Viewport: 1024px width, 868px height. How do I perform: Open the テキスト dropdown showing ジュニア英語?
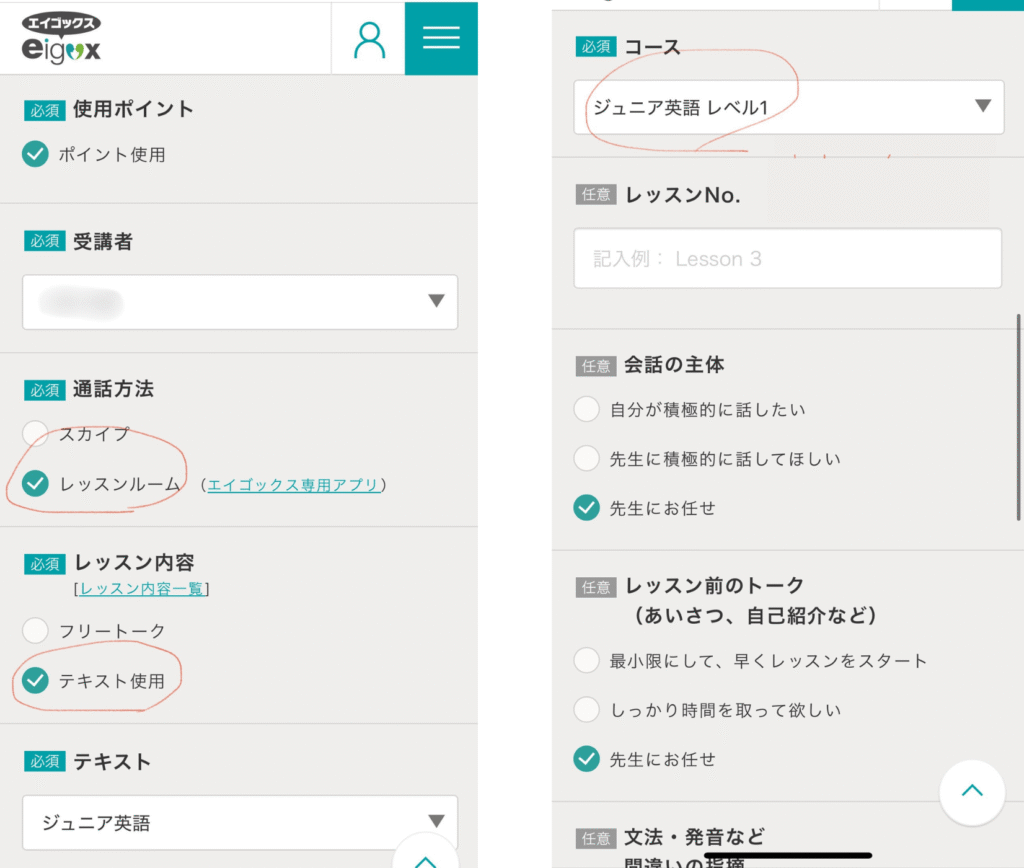[x=240, y=822]
